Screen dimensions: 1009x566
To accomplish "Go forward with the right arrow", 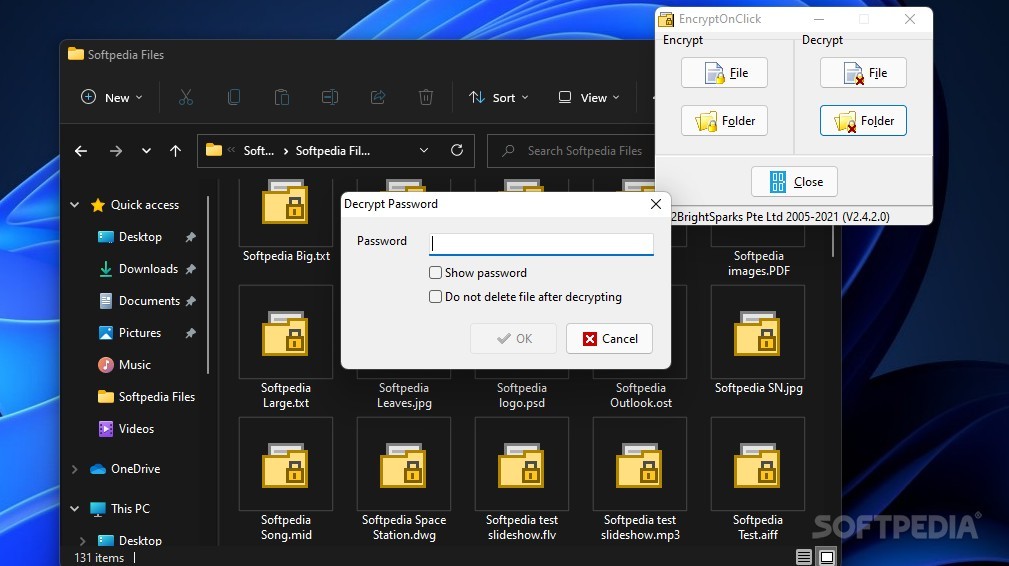I will point(116,151).
